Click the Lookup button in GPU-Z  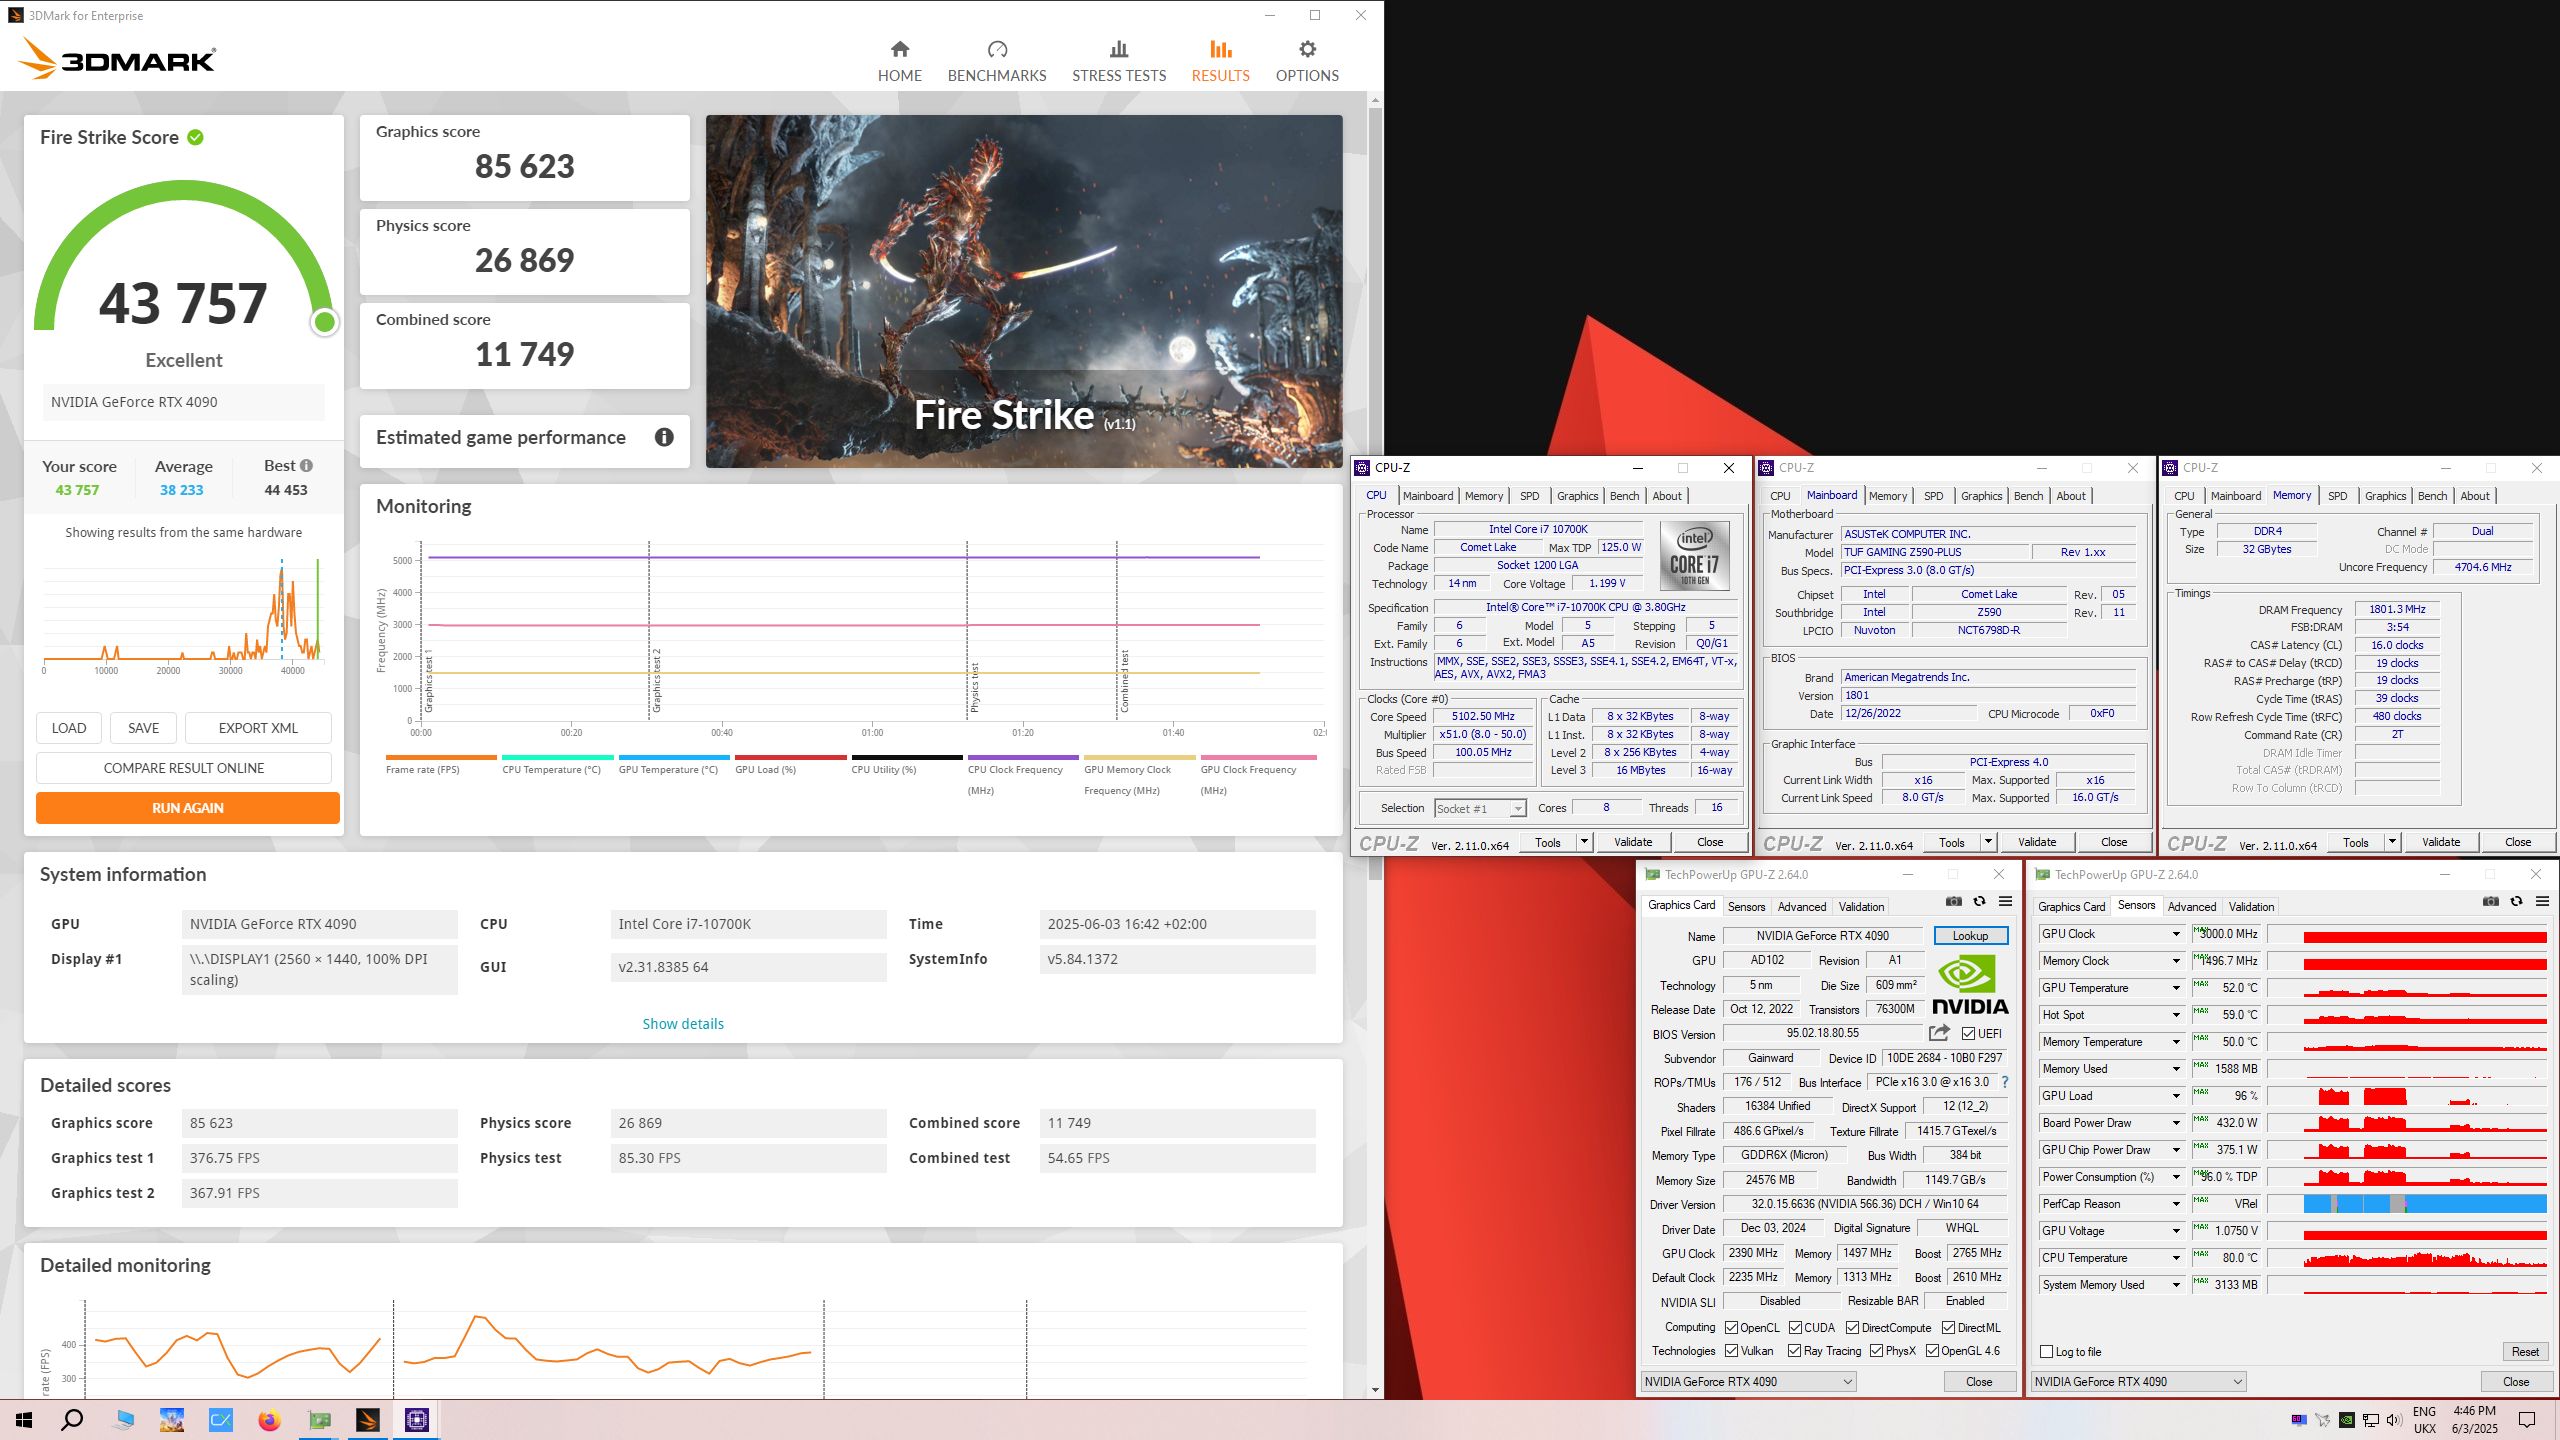pyautogui.click(x=1970, y=936)
